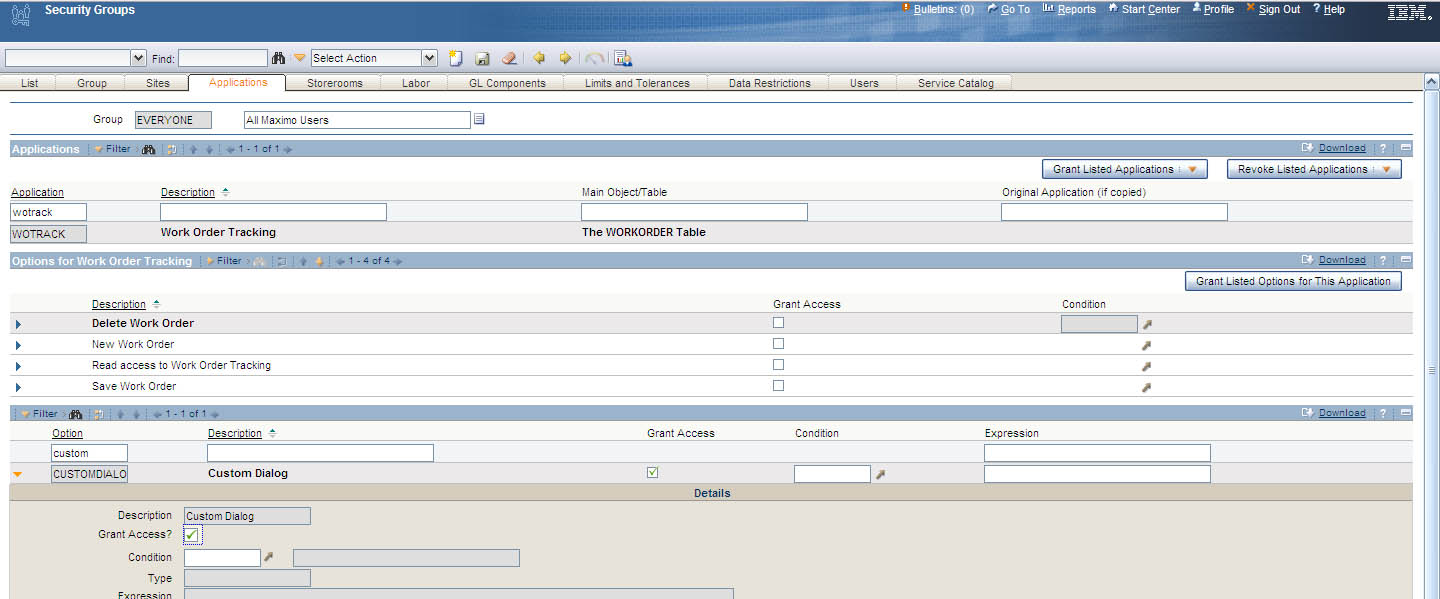Image resolution: width=1440 pixels, height=599 pixels.
Task: Open the Download link in the Applications section
Action: coord(1342,147)
